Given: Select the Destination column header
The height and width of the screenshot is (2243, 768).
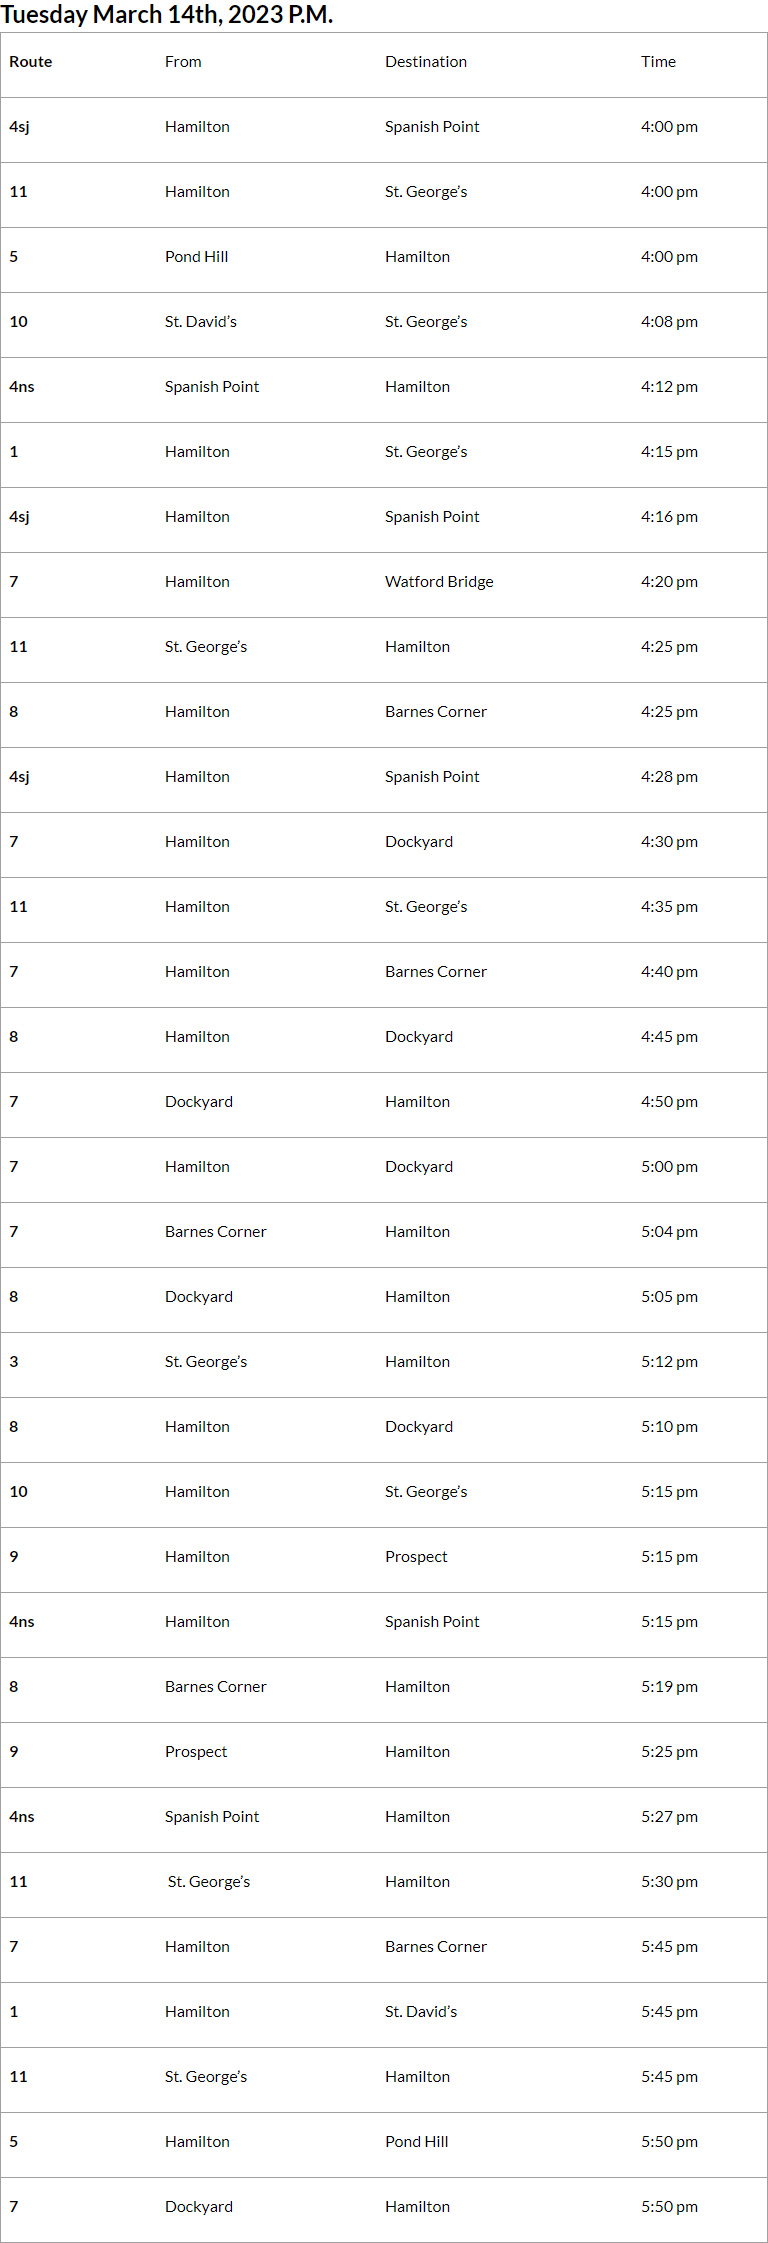Looking at the screenshot, I should pyautogui.click(x=426, y=62).
